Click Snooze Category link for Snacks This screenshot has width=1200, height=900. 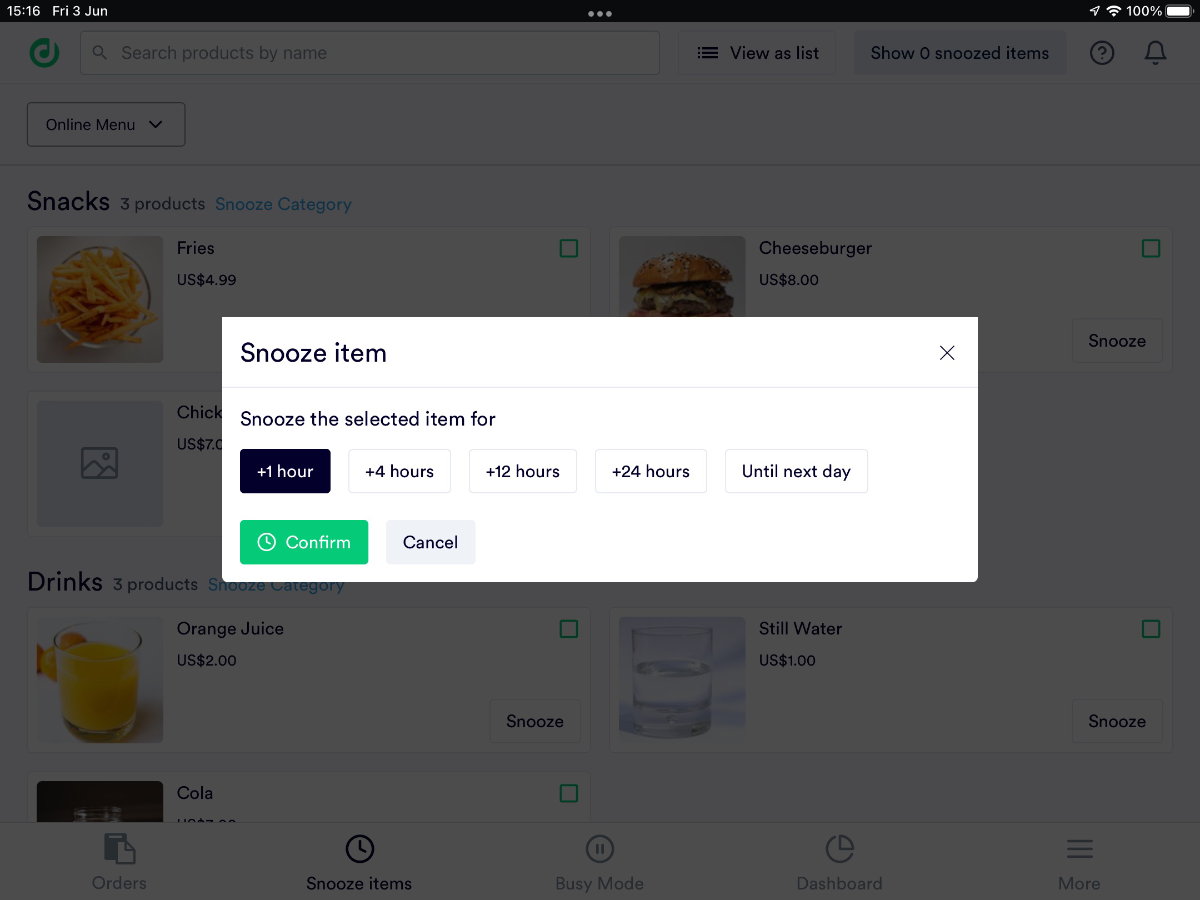[x=283, y=204]
